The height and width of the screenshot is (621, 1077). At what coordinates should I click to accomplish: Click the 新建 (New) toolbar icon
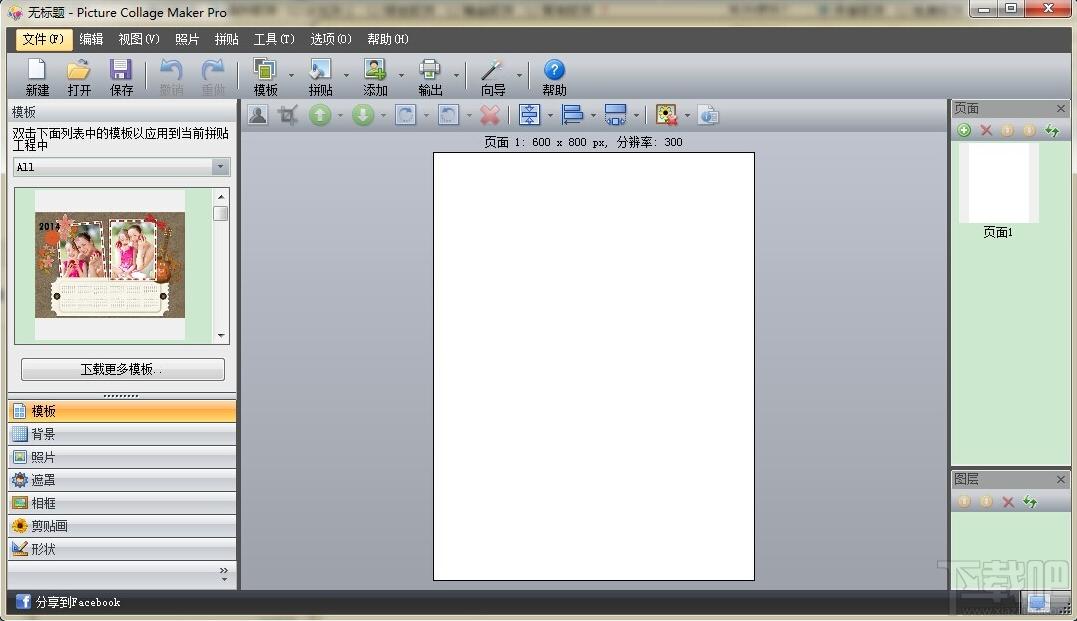pos(37,70)
